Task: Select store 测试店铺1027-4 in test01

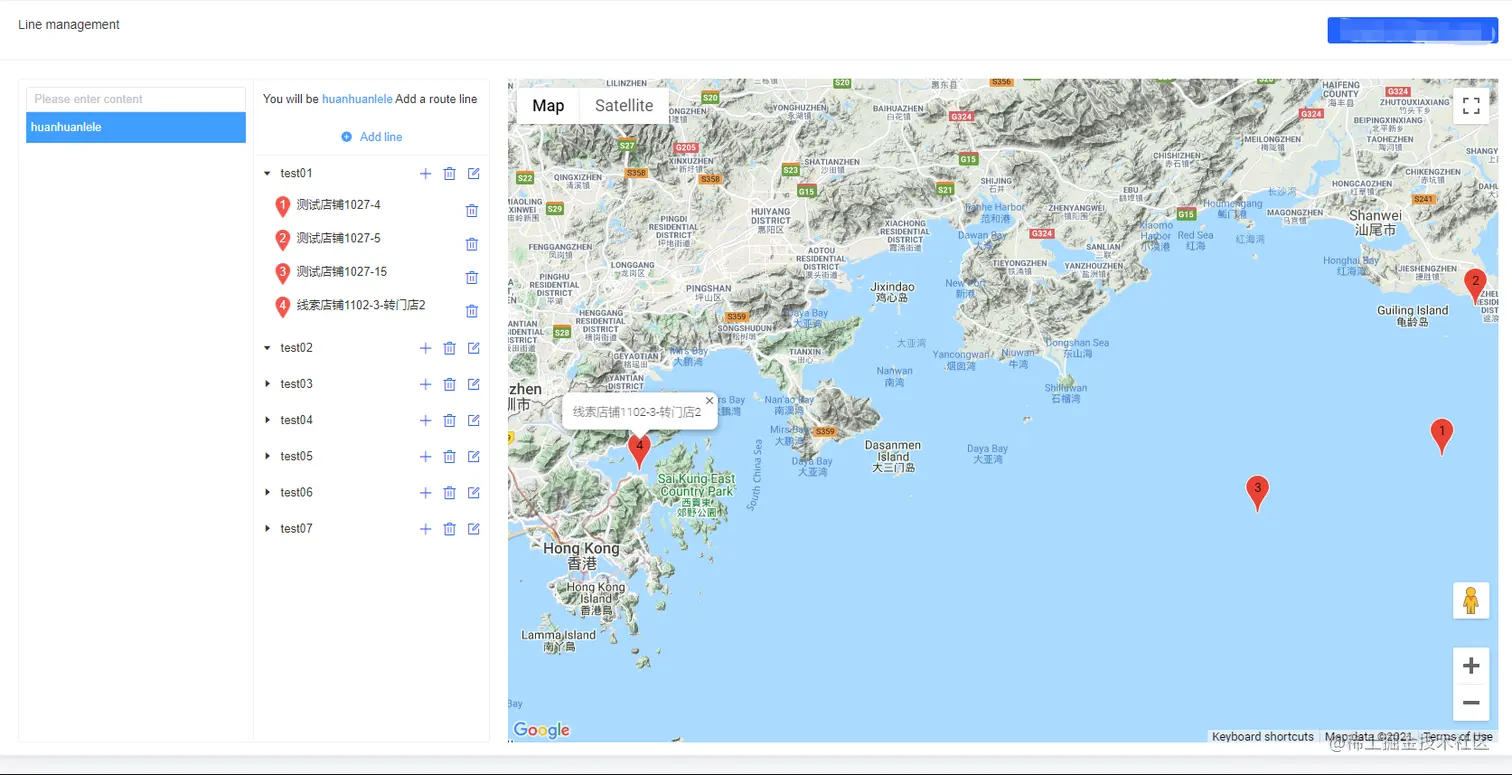Action: point(339,205)
